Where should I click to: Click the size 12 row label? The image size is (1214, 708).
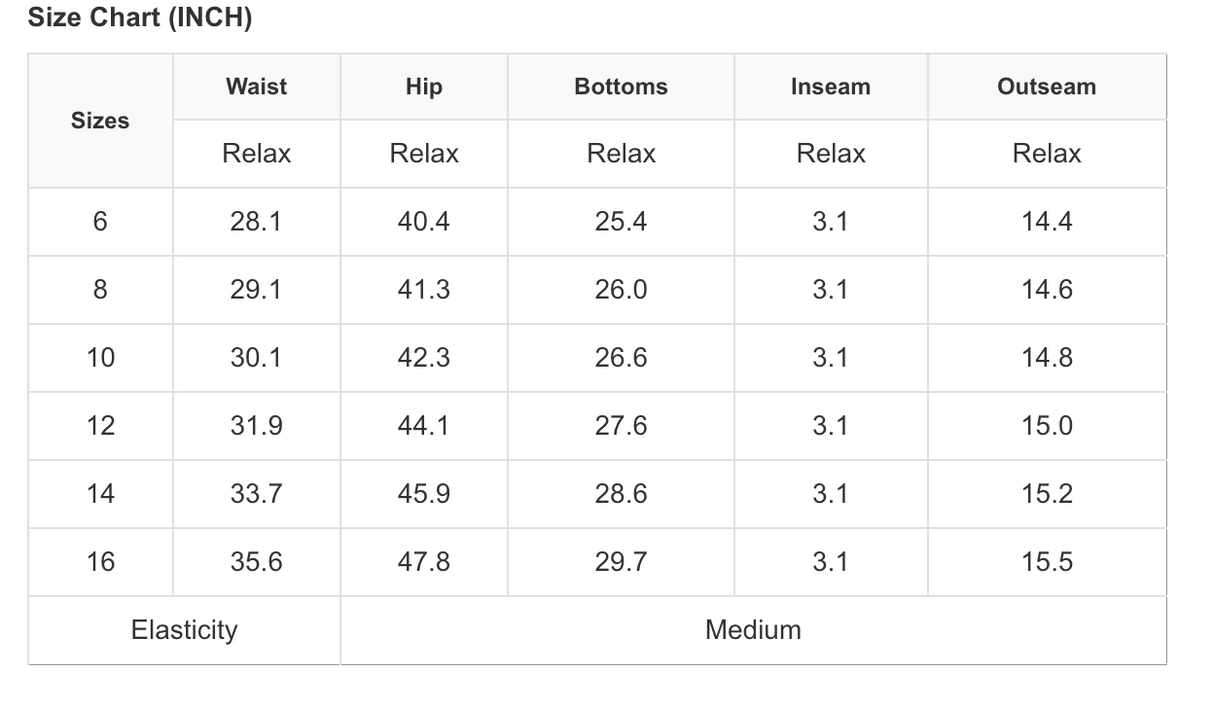(100, 426)
